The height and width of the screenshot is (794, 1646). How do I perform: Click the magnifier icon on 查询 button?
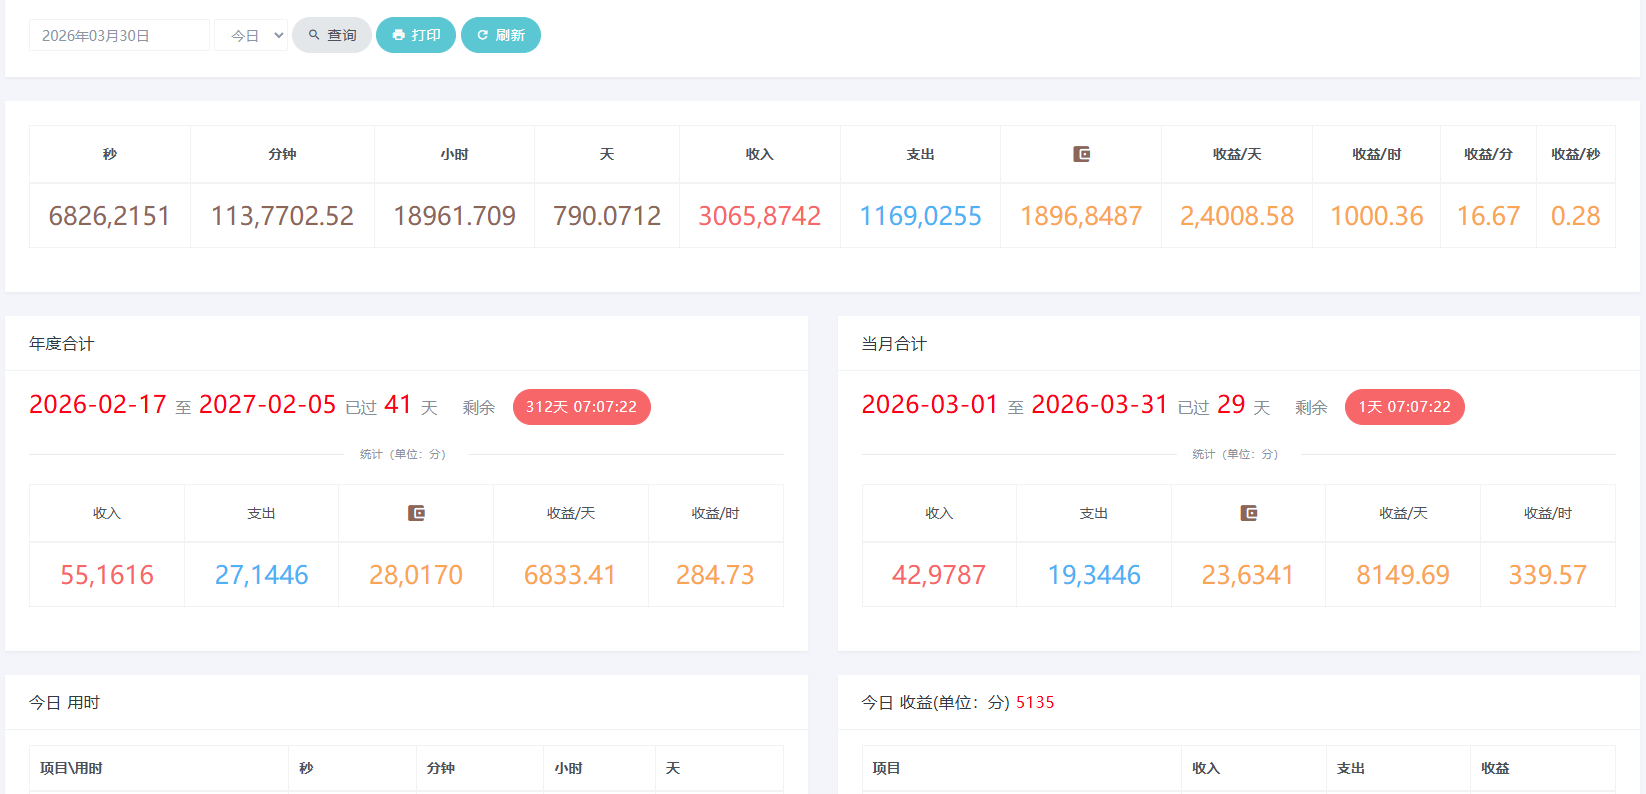pos(314,35)
